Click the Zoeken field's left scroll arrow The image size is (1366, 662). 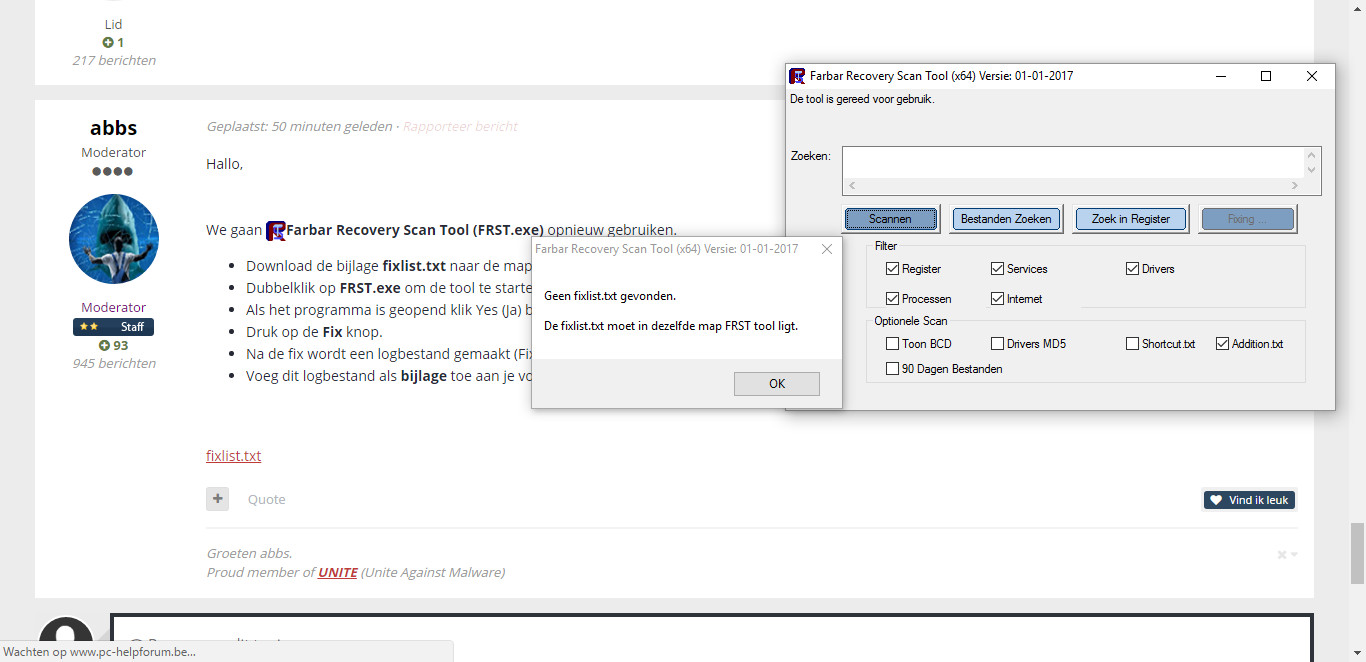click(852, 186)
